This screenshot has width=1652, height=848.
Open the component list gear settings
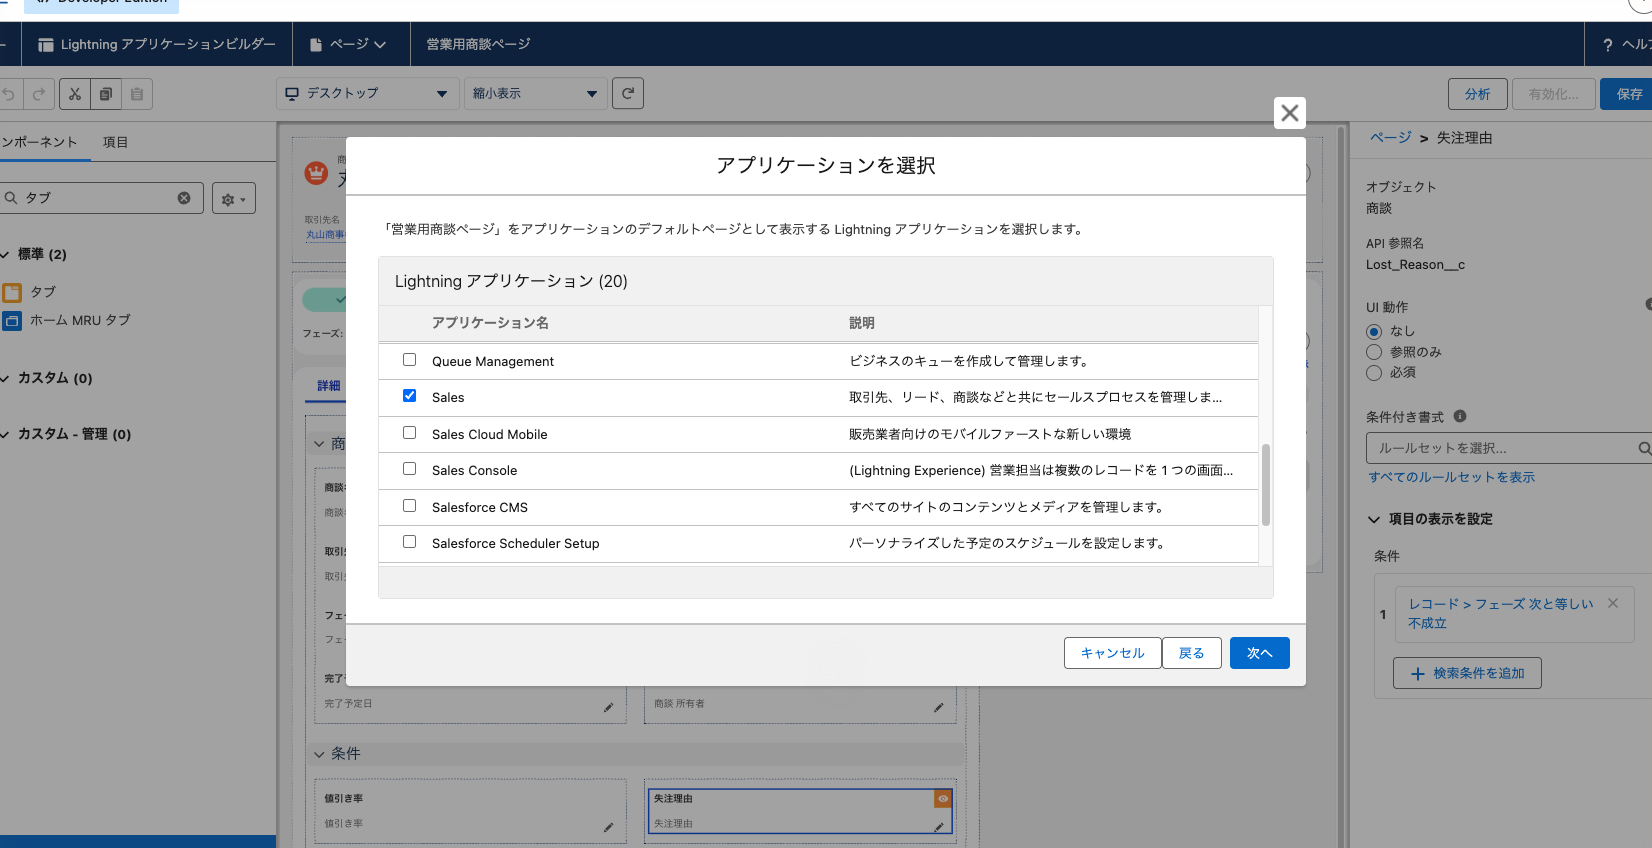tap(234, 198)
